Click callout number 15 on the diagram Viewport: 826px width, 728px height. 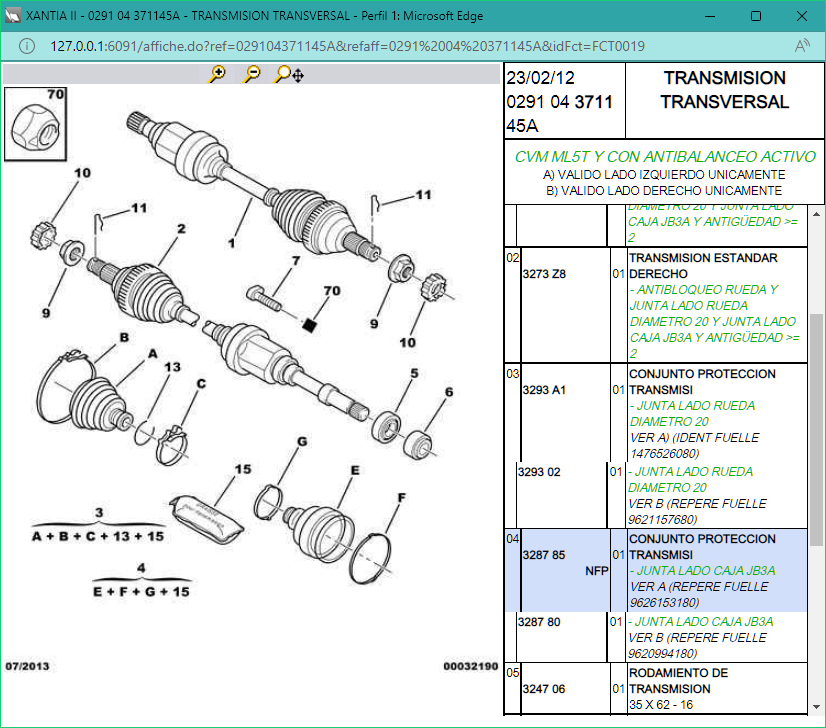pyautogui.click(x=243, y=469)
